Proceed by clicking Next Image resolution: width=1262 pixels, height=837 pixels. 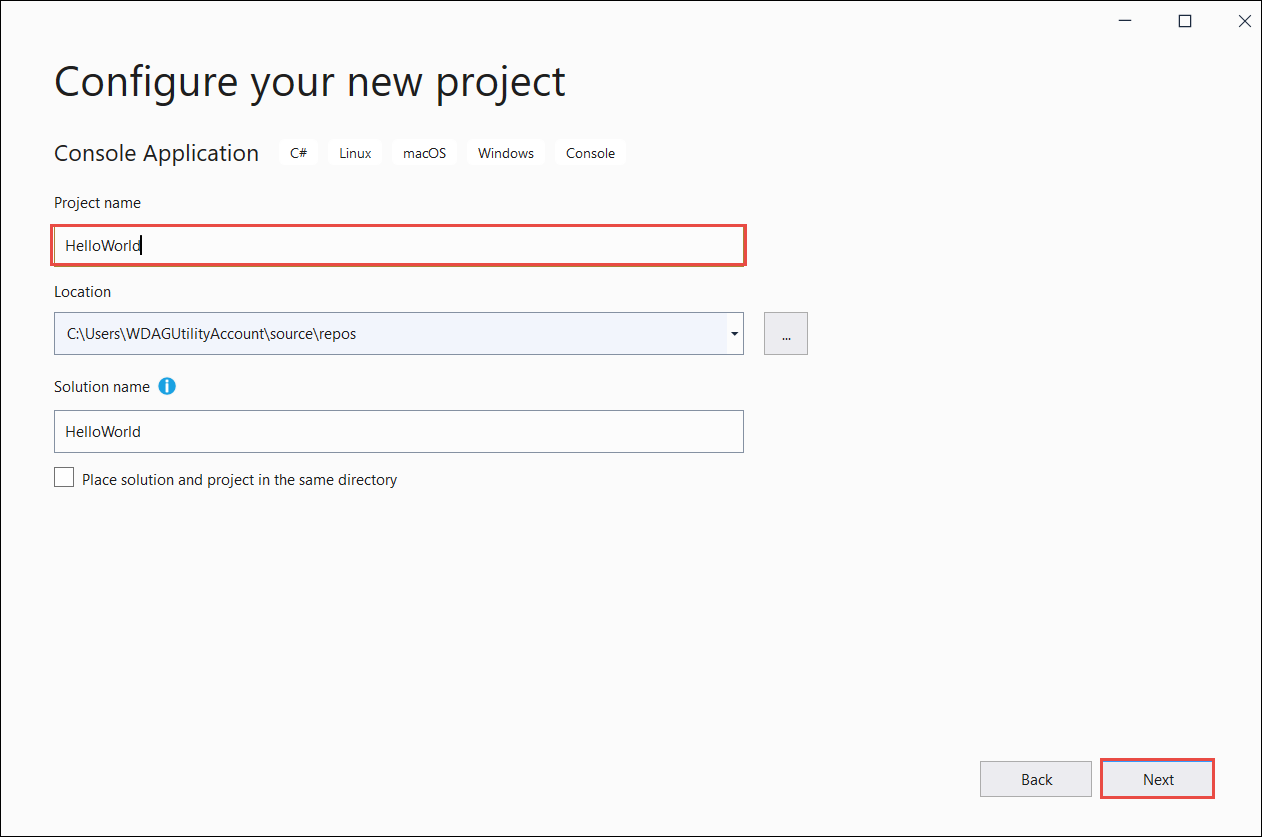coord(1157,778)
